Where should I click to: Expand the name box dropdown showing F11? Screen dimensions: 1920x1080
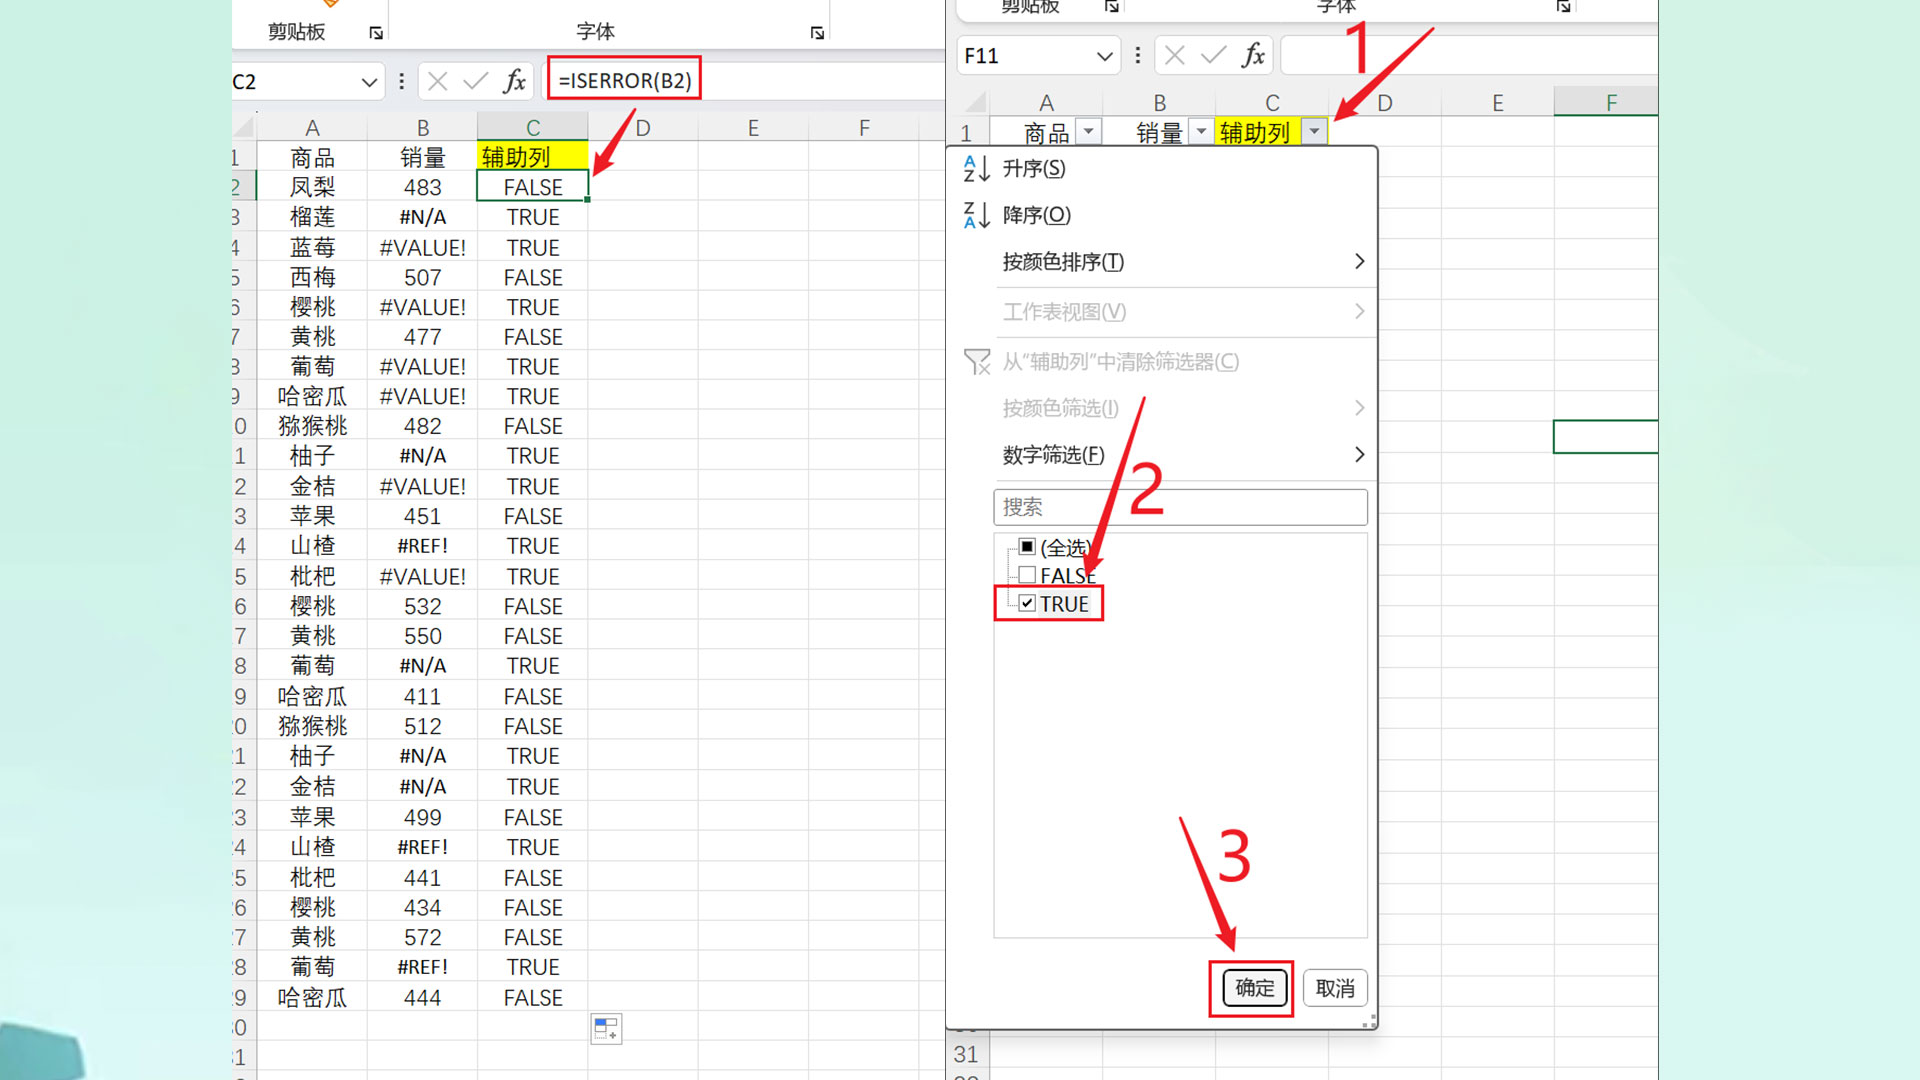click(1105, 56)
